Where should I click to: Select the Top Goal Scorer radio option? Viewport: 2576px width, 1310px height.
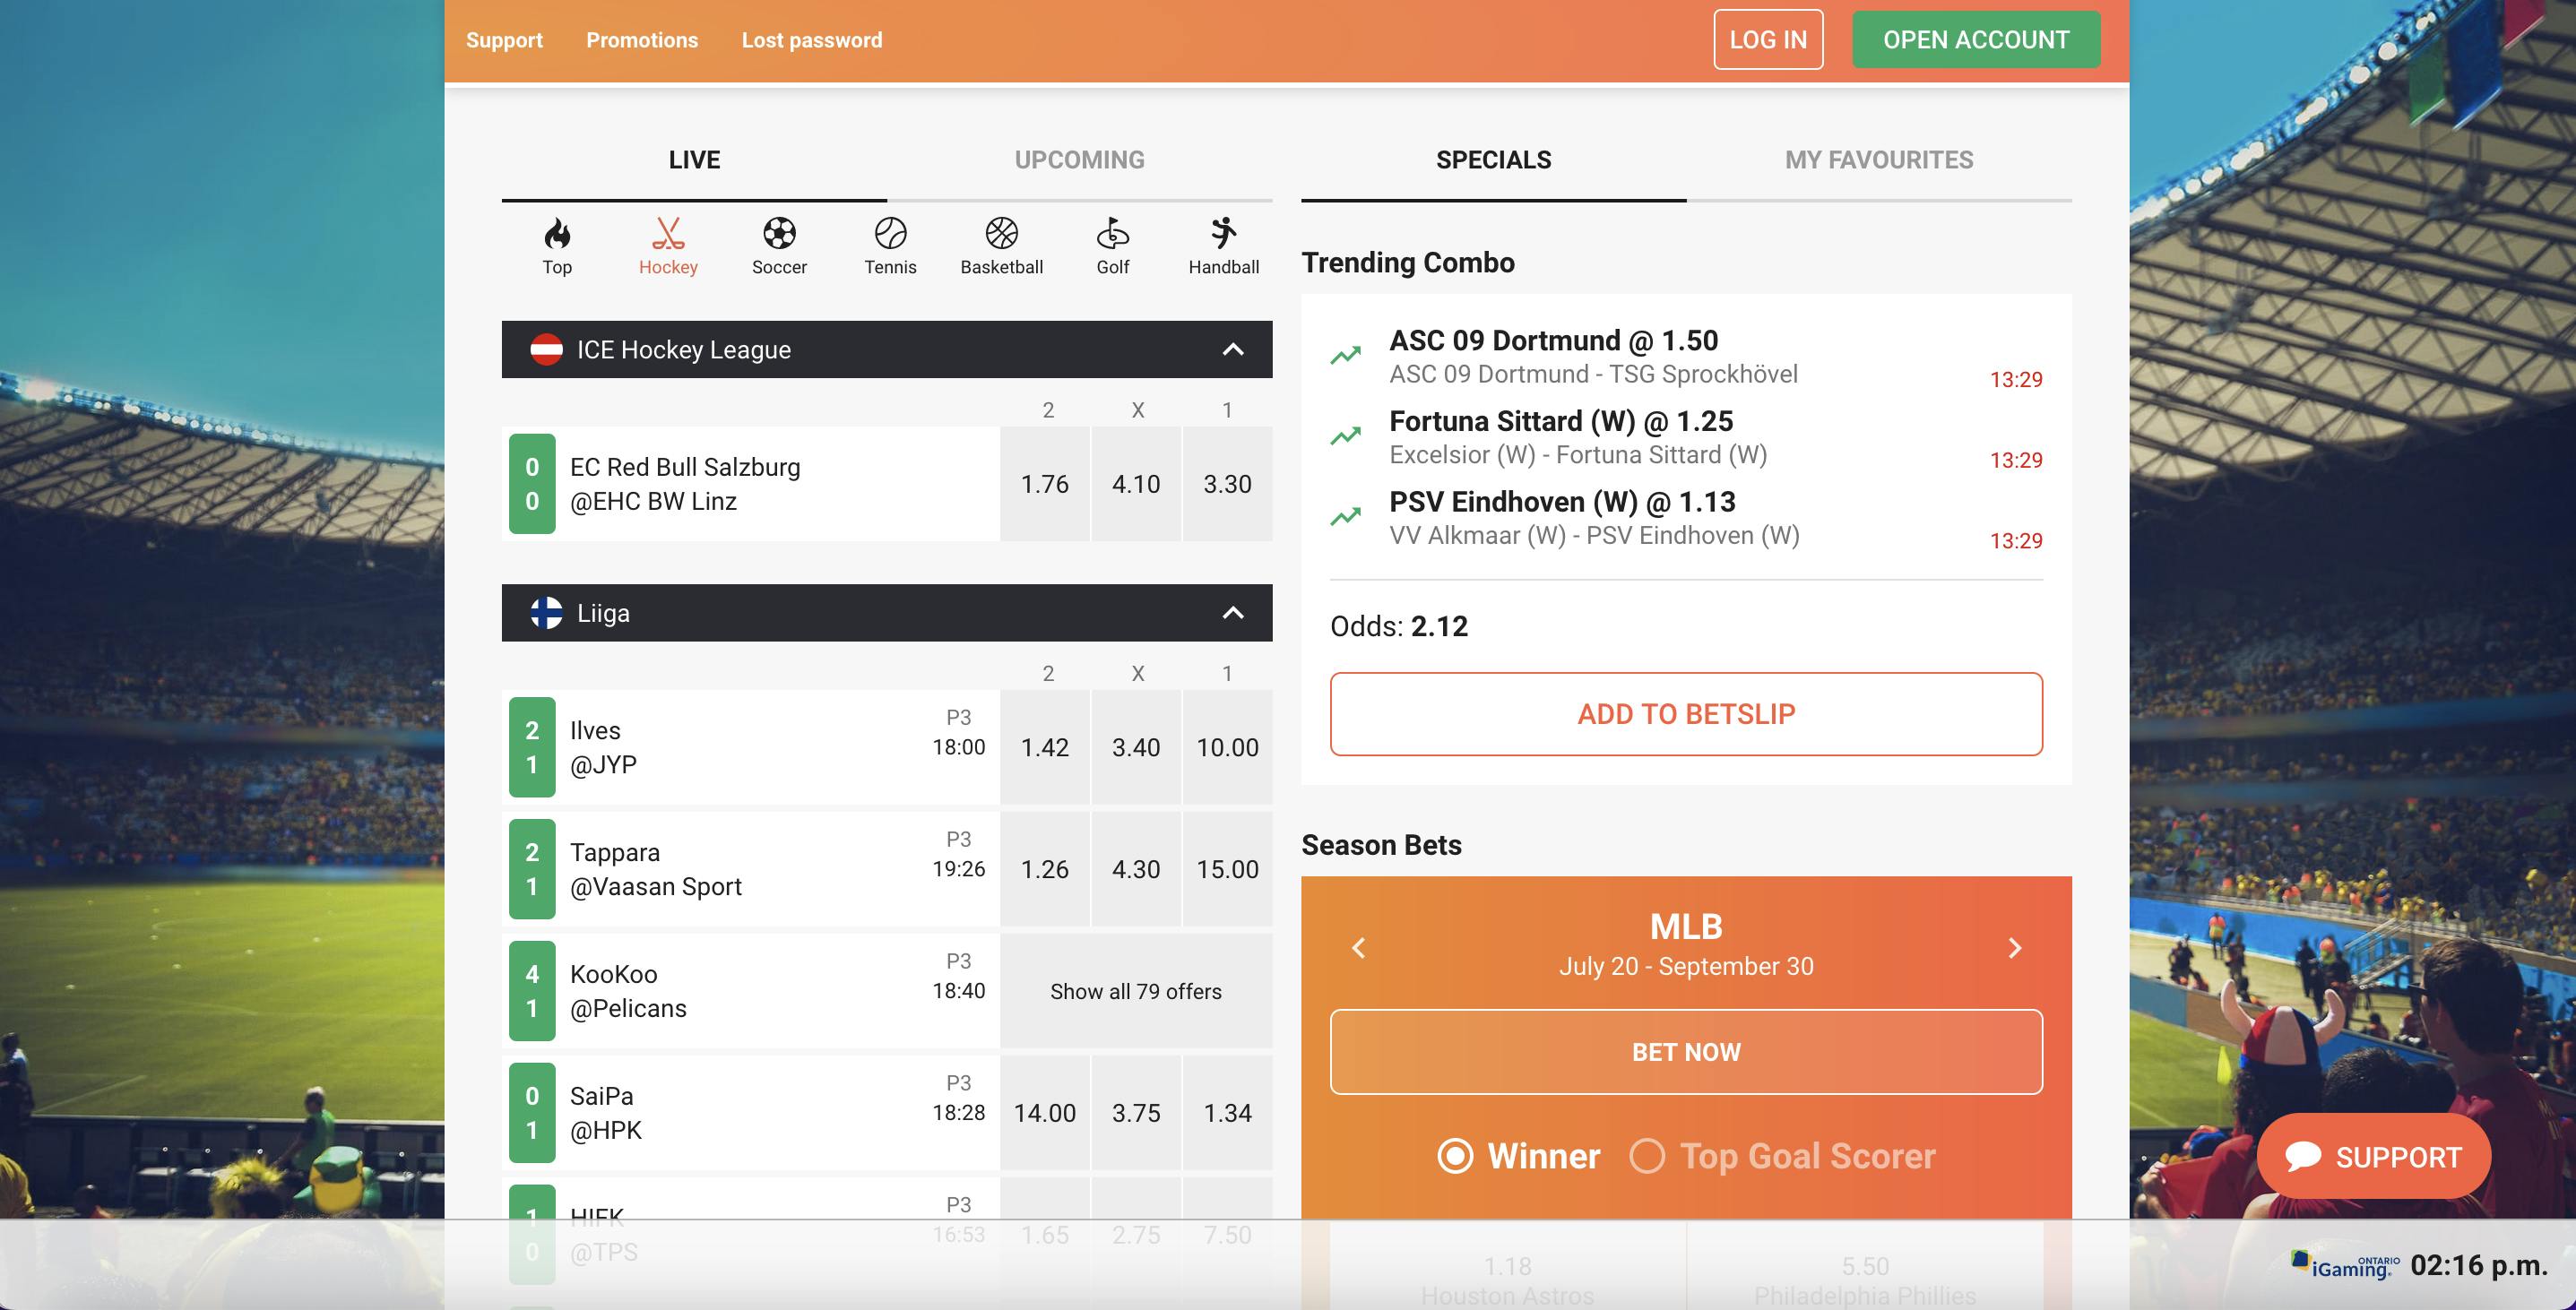point(1647,1156)
